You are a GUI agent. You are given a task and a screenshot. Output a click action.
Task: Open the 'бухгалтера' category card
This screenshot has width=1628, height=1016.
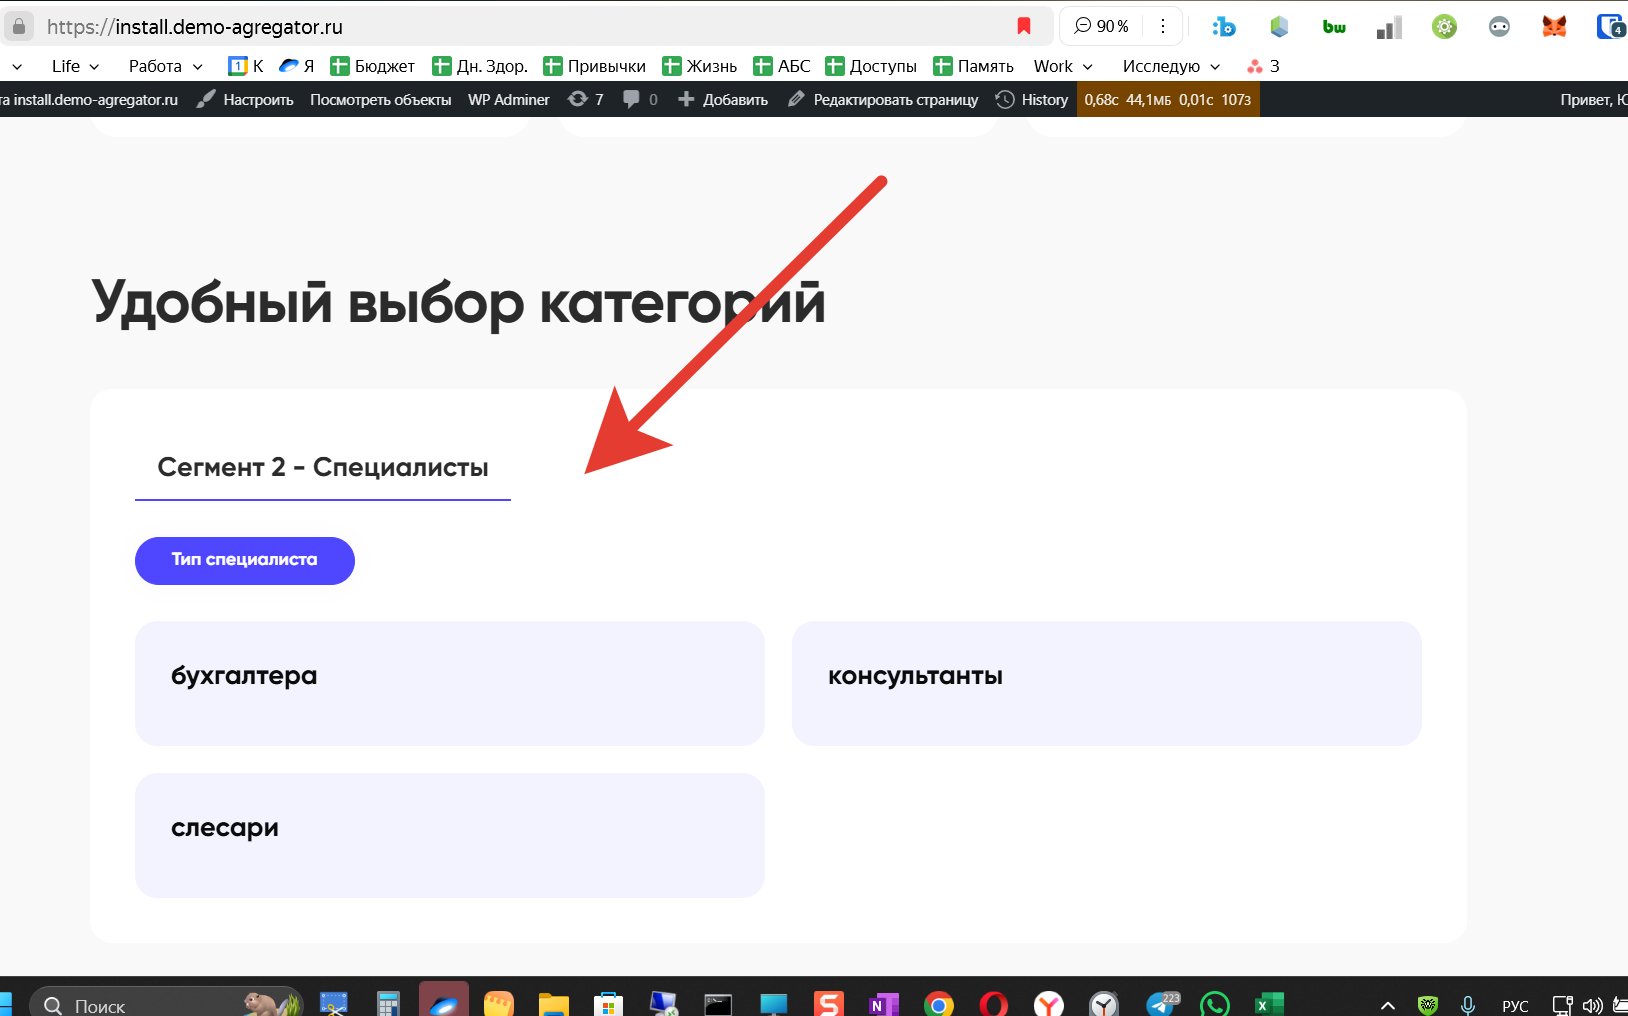point(450,683)
